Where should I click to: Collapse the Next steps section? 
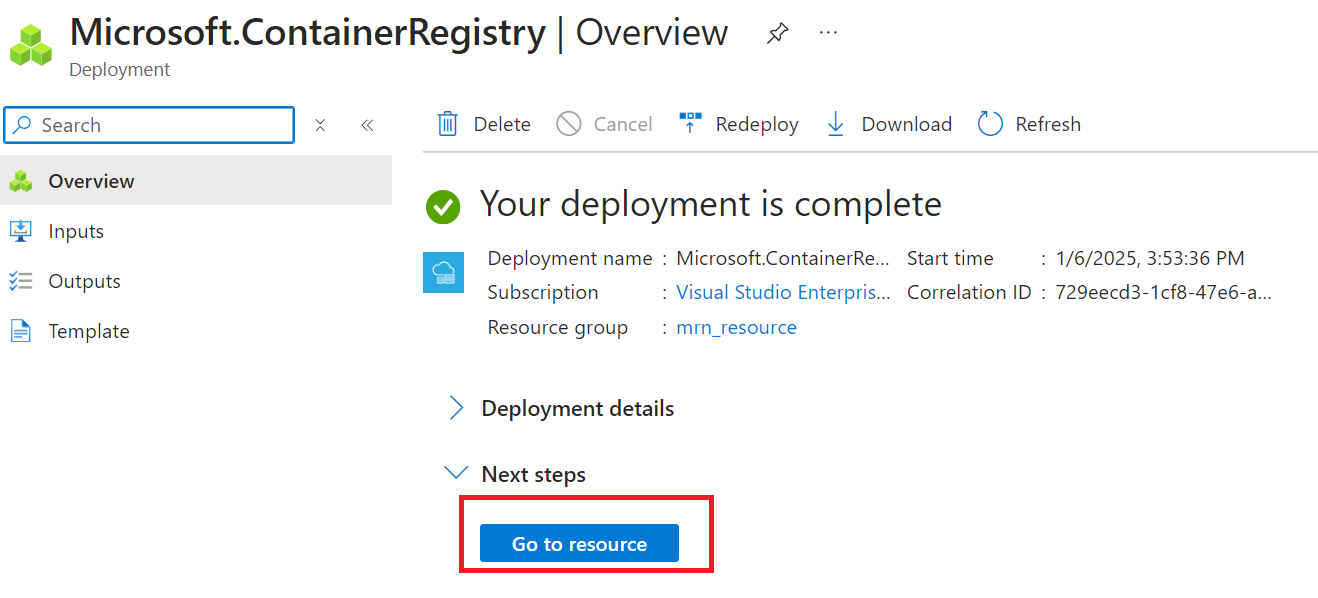click(515, 474)
